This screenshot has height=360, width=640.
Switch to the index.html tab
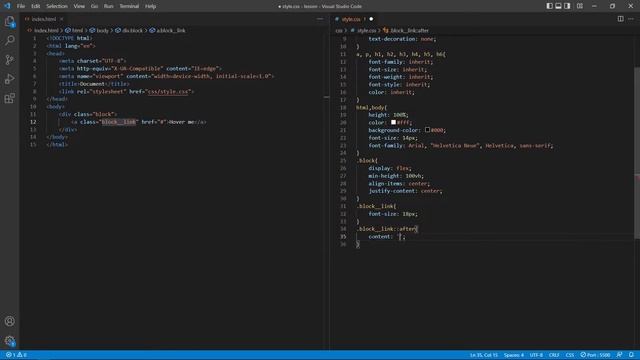44,19
